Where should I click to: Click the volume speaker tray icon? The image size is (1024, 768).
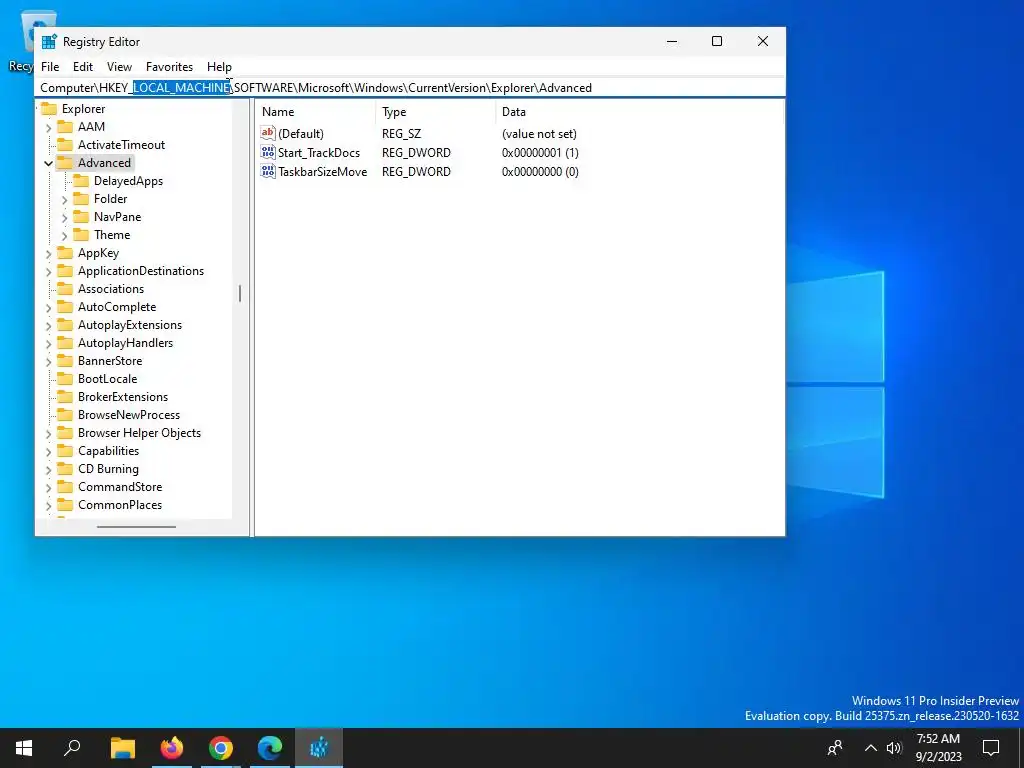click(x=894, y=748)
